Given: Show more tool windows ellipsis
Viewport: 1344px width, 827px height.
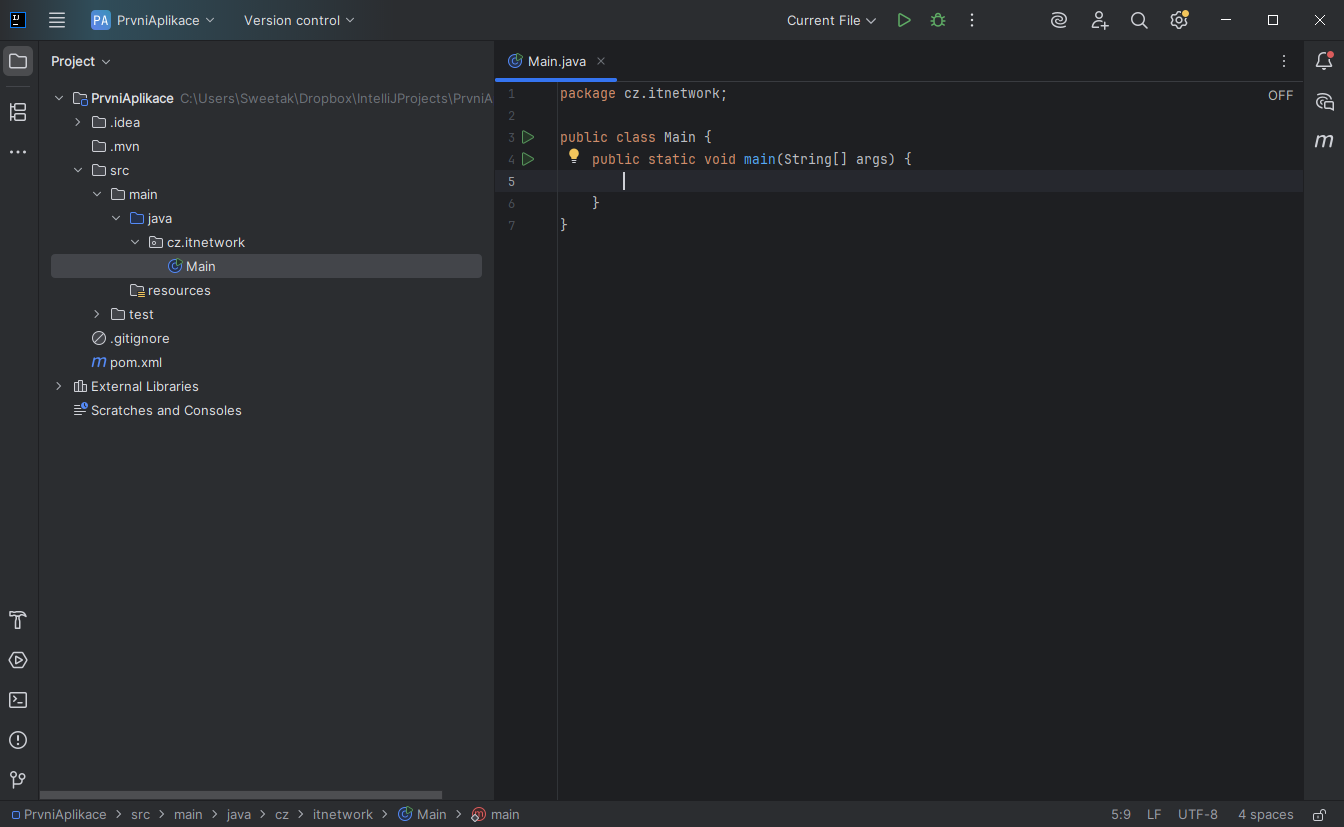Looking at the screenshot, I should pos(18,152).
